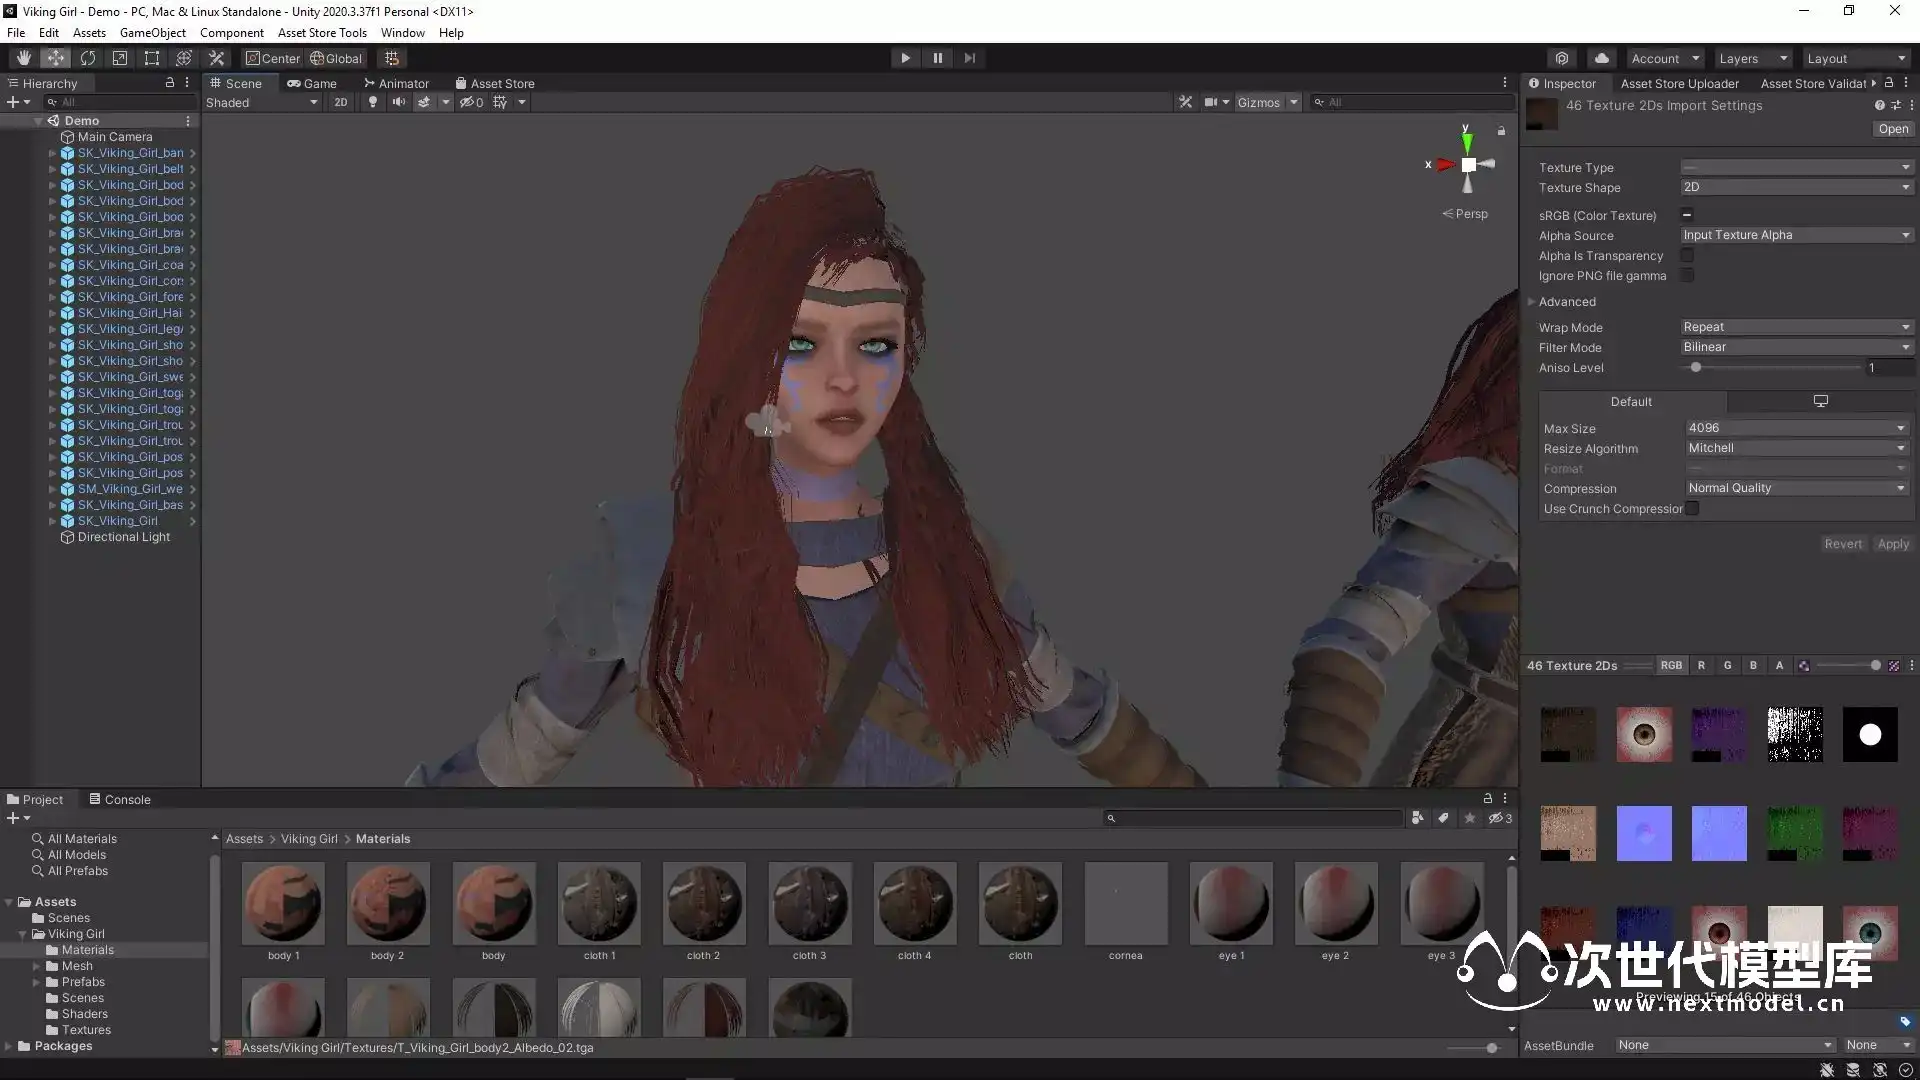Open the Cloud services icon
The height and width of the screenshot is (1080, 1920).
coord(1602,58)
